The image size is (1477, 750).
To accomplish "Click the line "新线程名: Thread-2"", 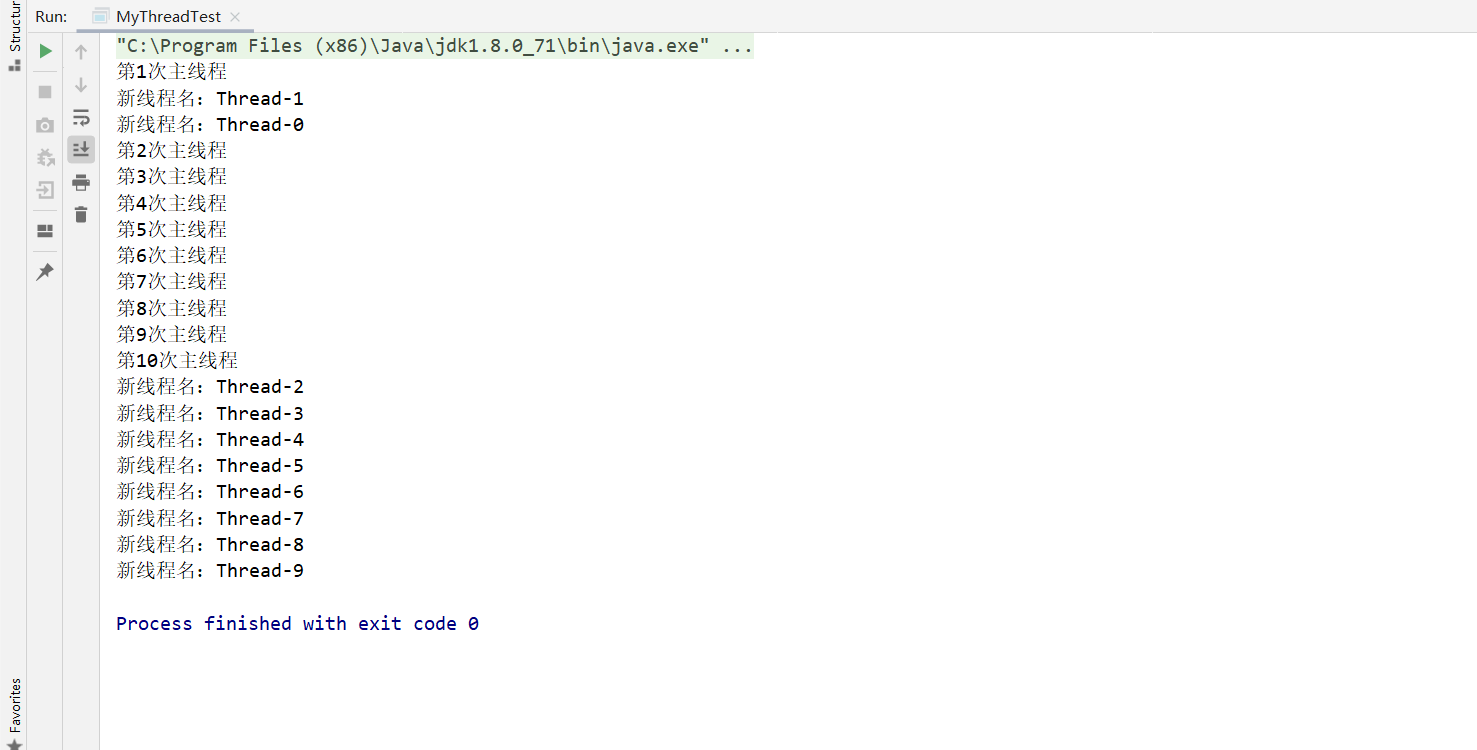I will point(210,387).
